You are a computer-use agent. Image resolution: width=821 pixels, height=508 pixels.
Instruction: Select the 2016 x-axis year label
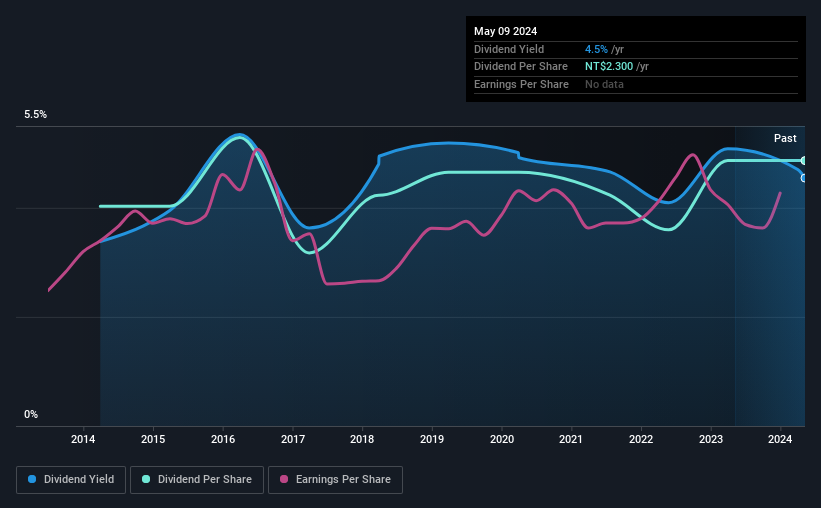[x=223, y=439]
